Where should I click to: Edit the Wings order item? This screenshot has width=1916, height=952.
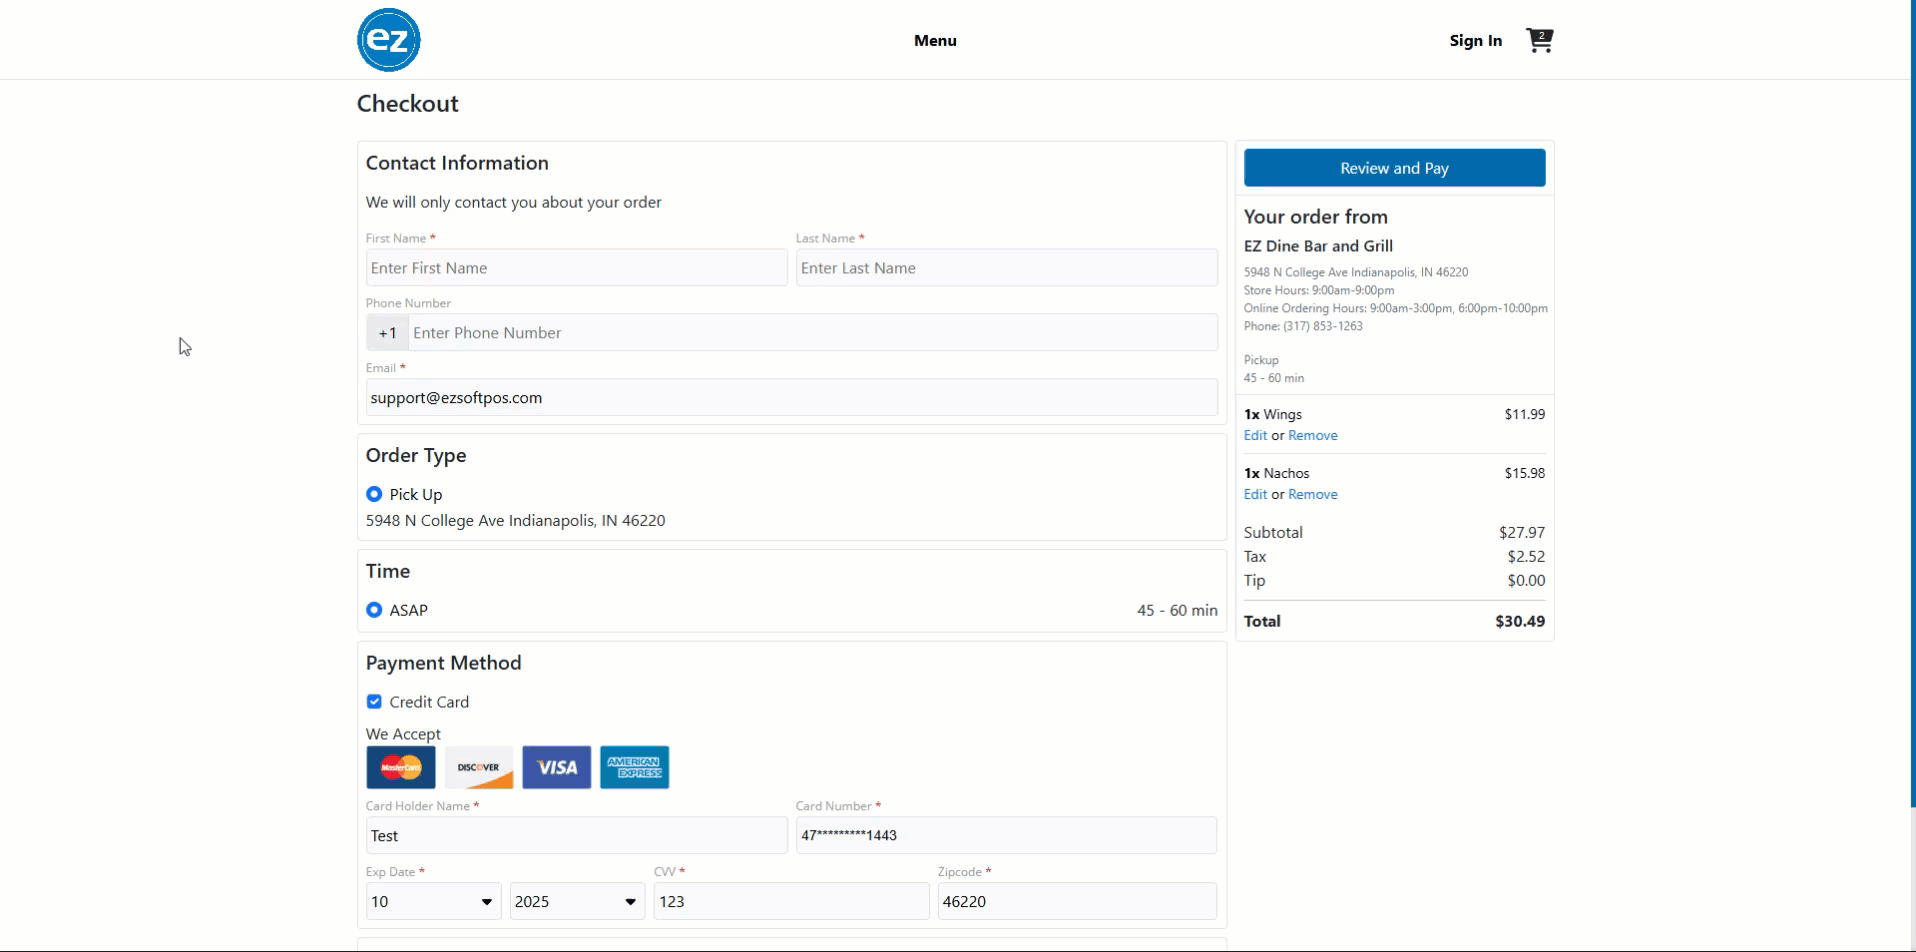tap(1255, 436)
